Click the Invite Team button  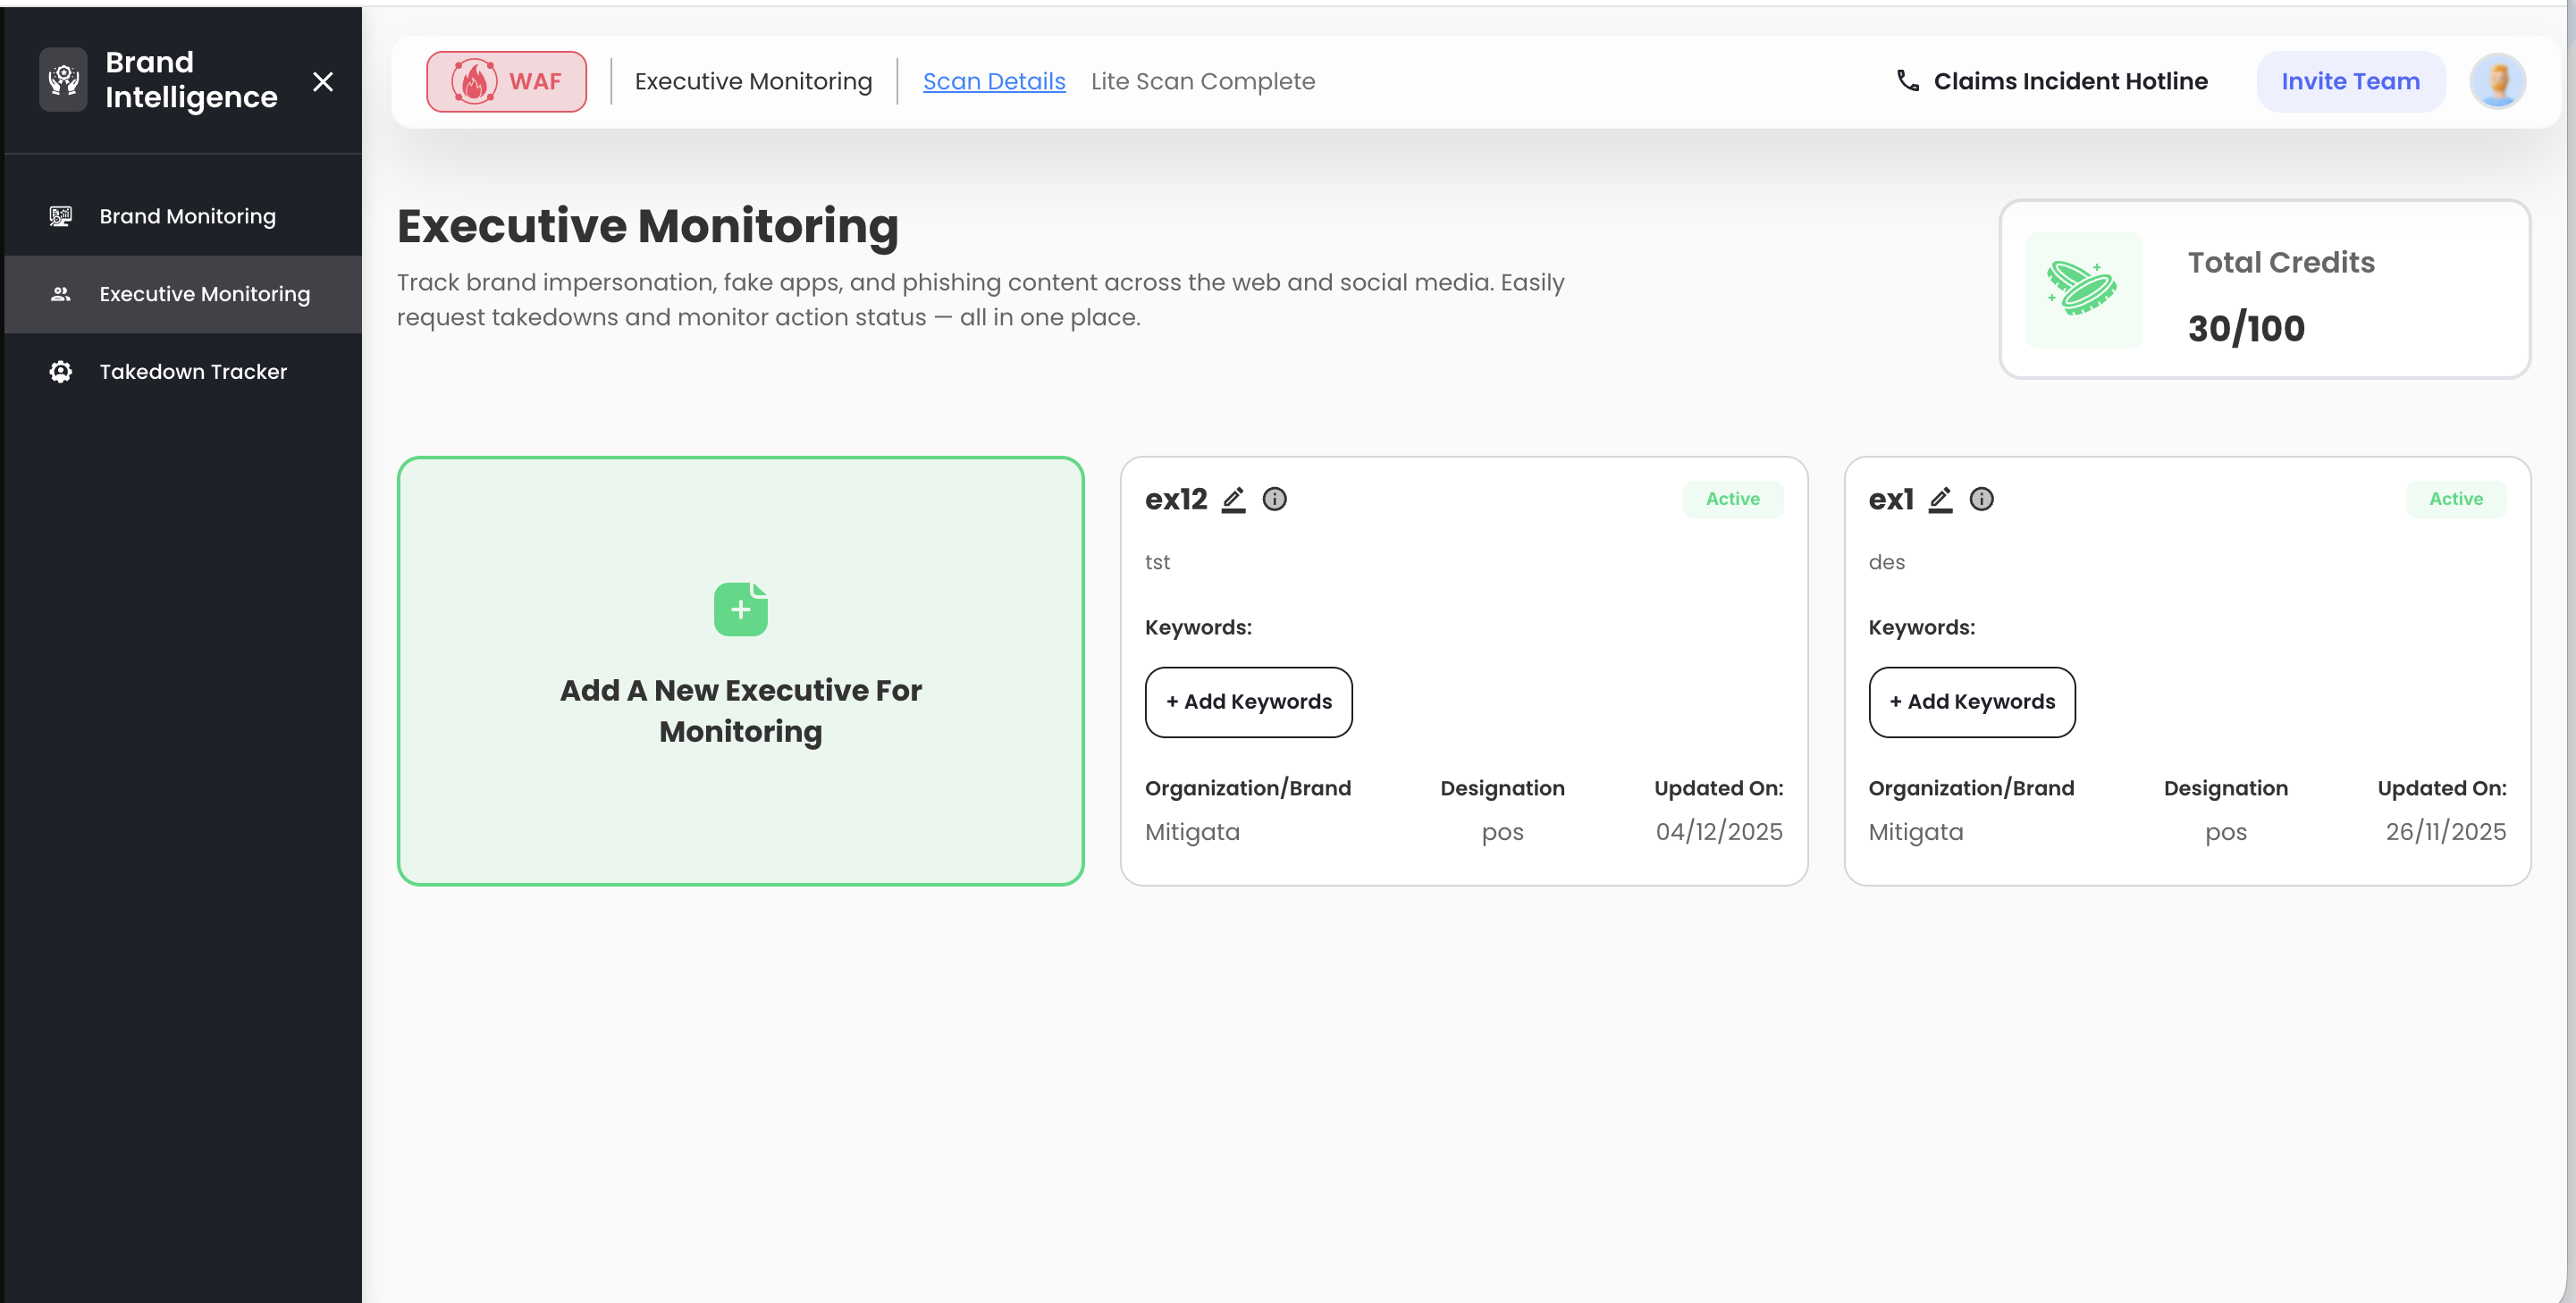click(2350, 80)
